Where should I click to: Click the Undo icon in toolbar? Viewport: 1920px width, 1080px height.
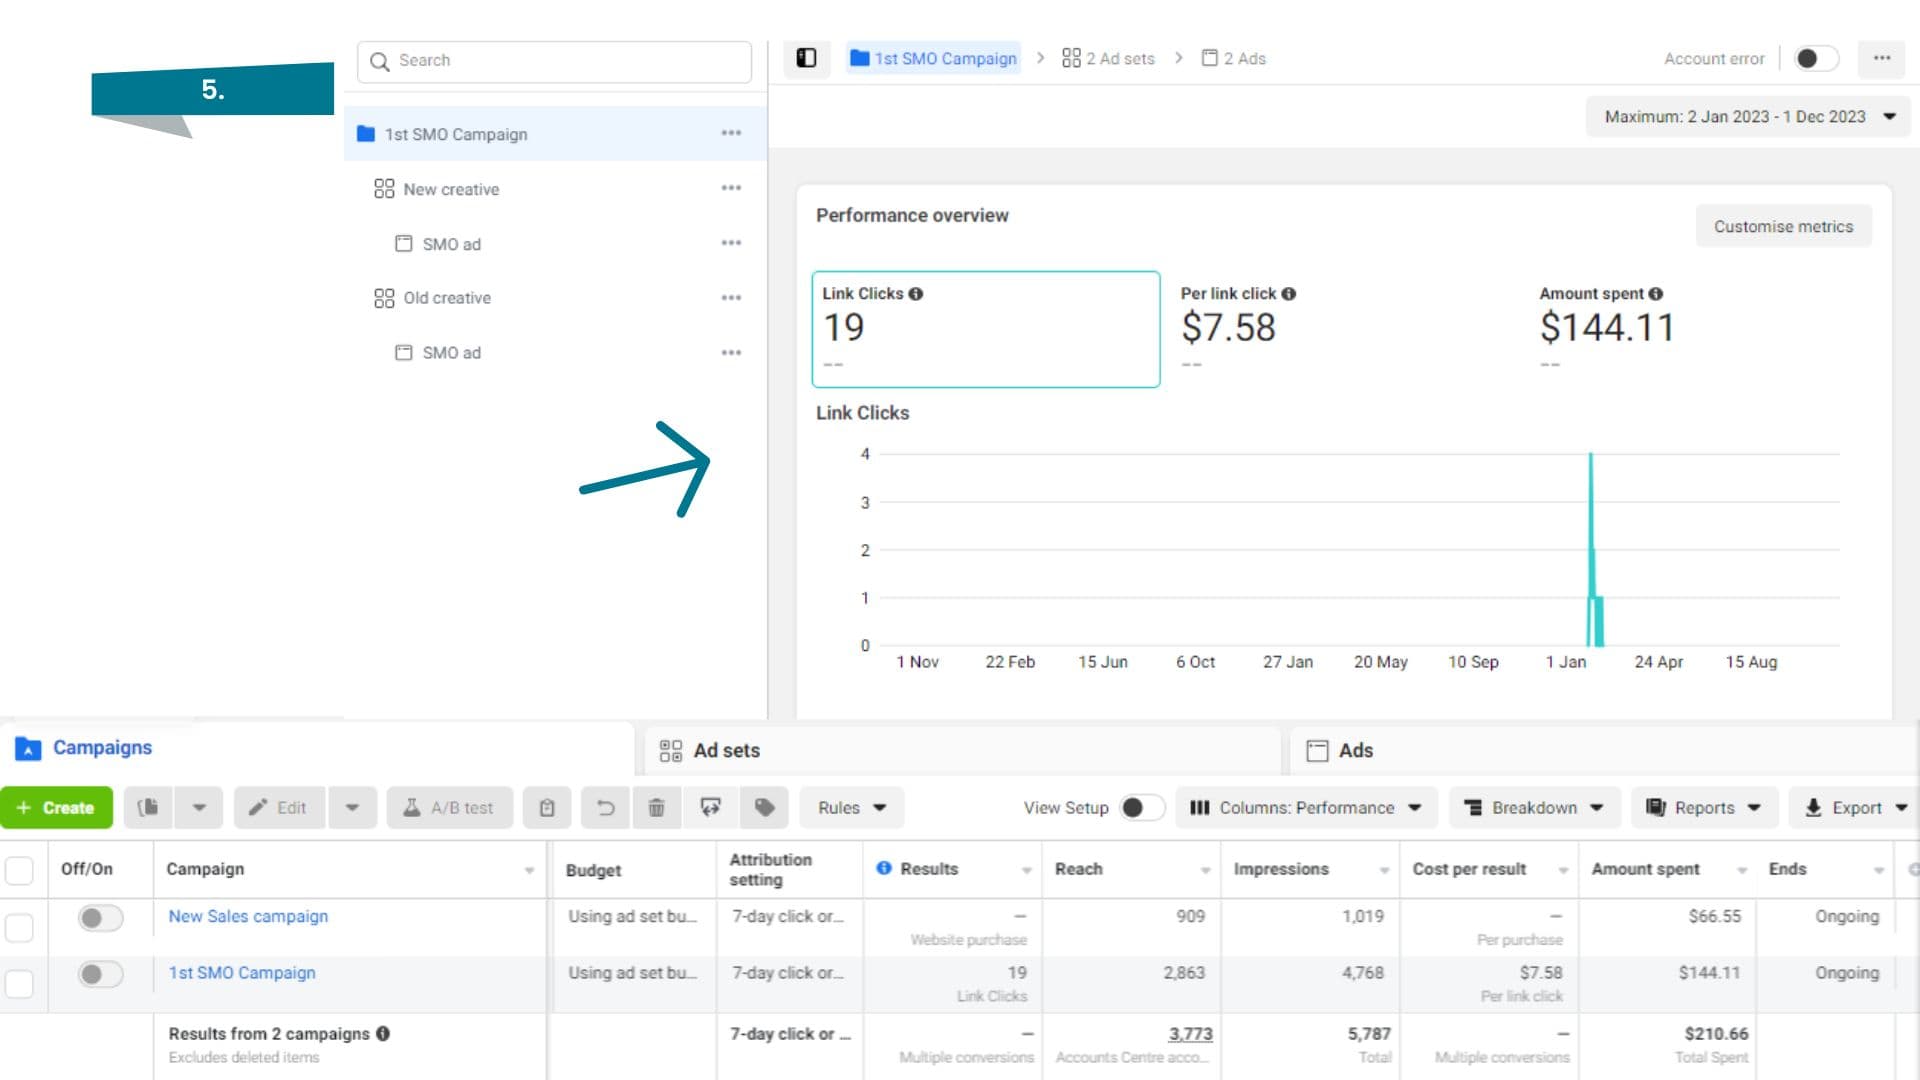pyautogui.click(x=605, y=807)
